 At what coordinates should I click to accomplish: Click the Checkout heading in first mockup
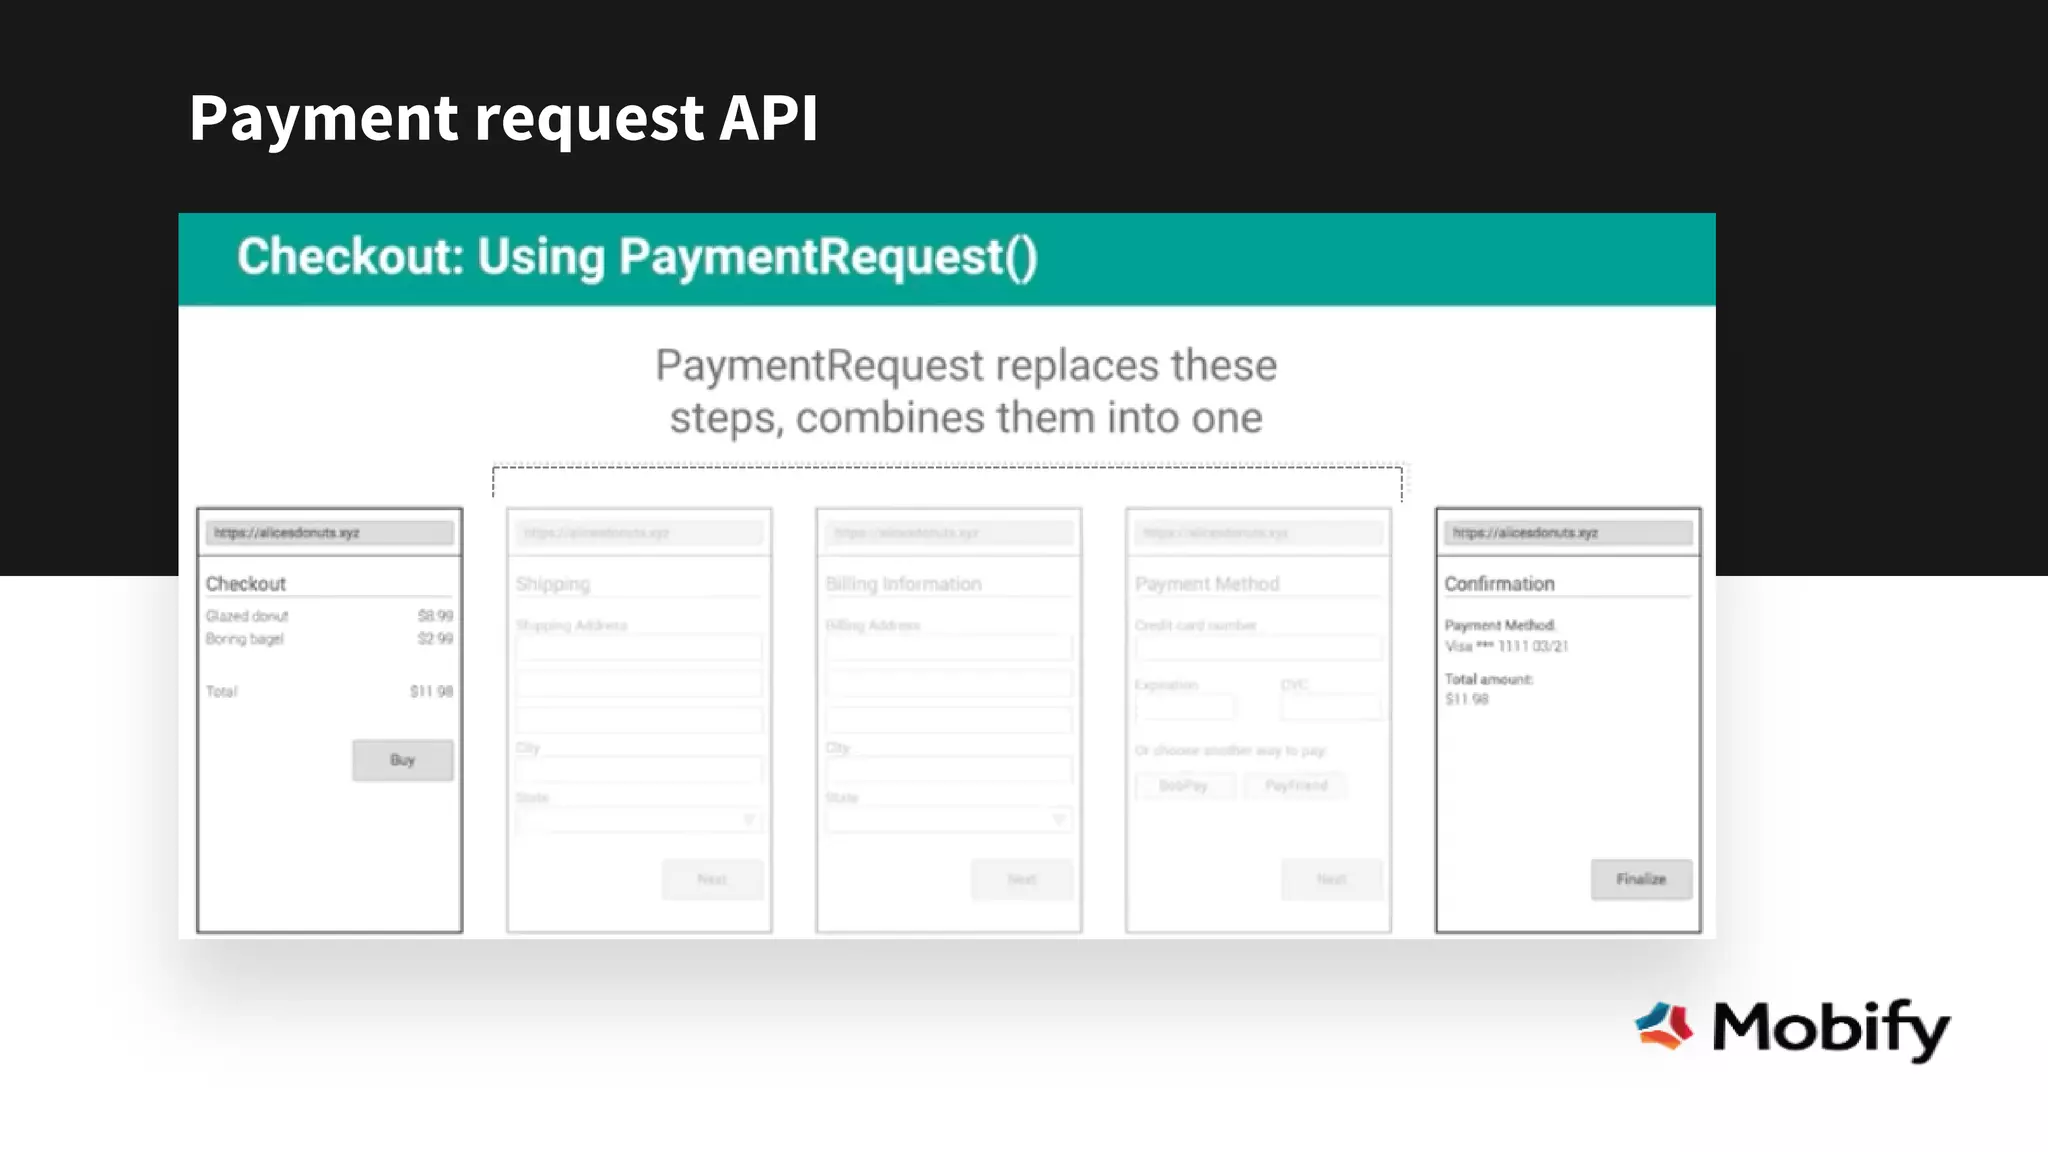[x=246, y=584]
